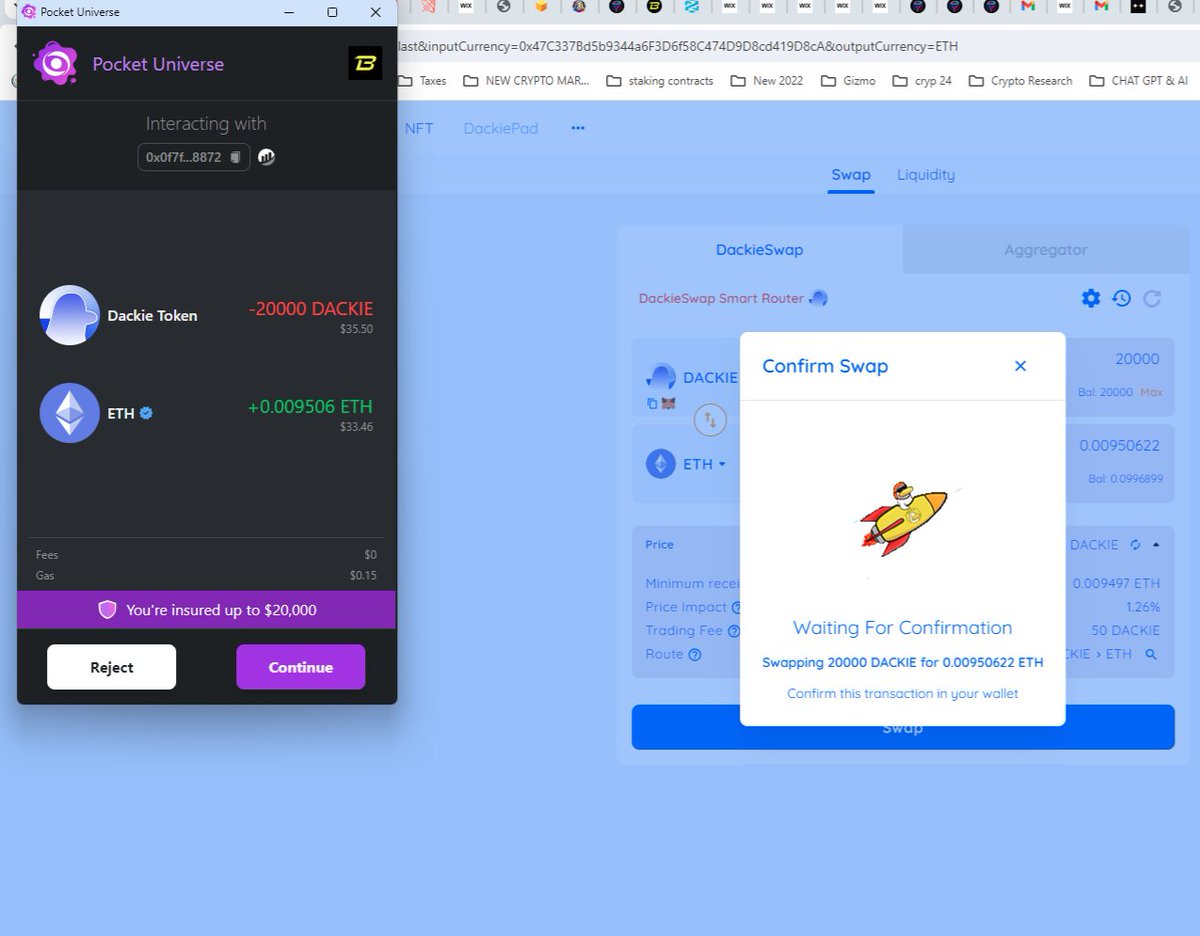Click the verified badge next to ETH
The width and height of the screenshot is (1200, 936).
point(146,412)
